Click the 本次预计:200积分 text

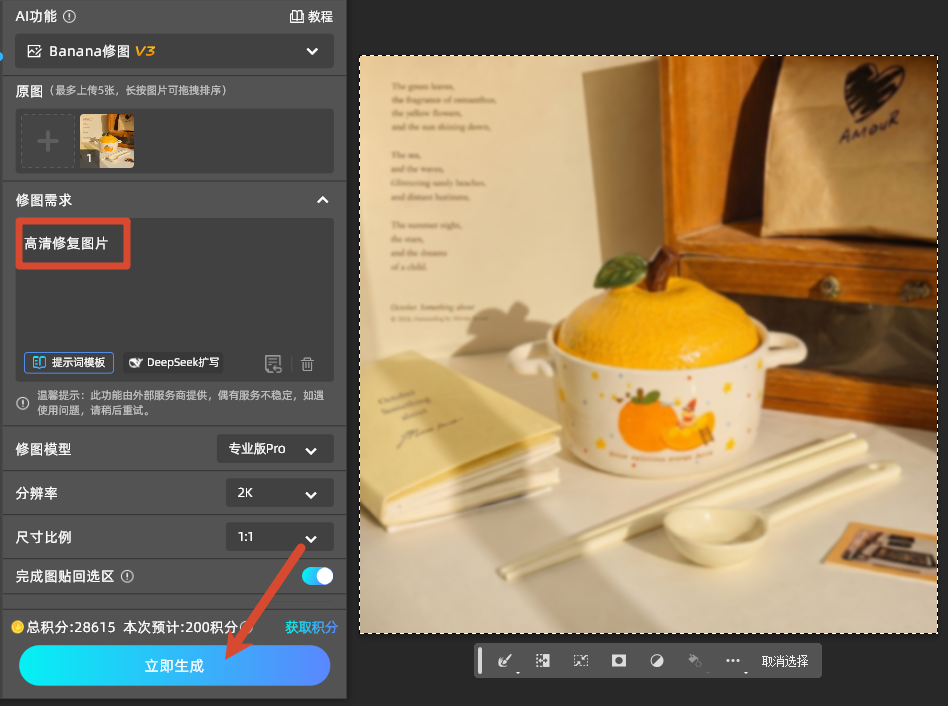point(180,627)
